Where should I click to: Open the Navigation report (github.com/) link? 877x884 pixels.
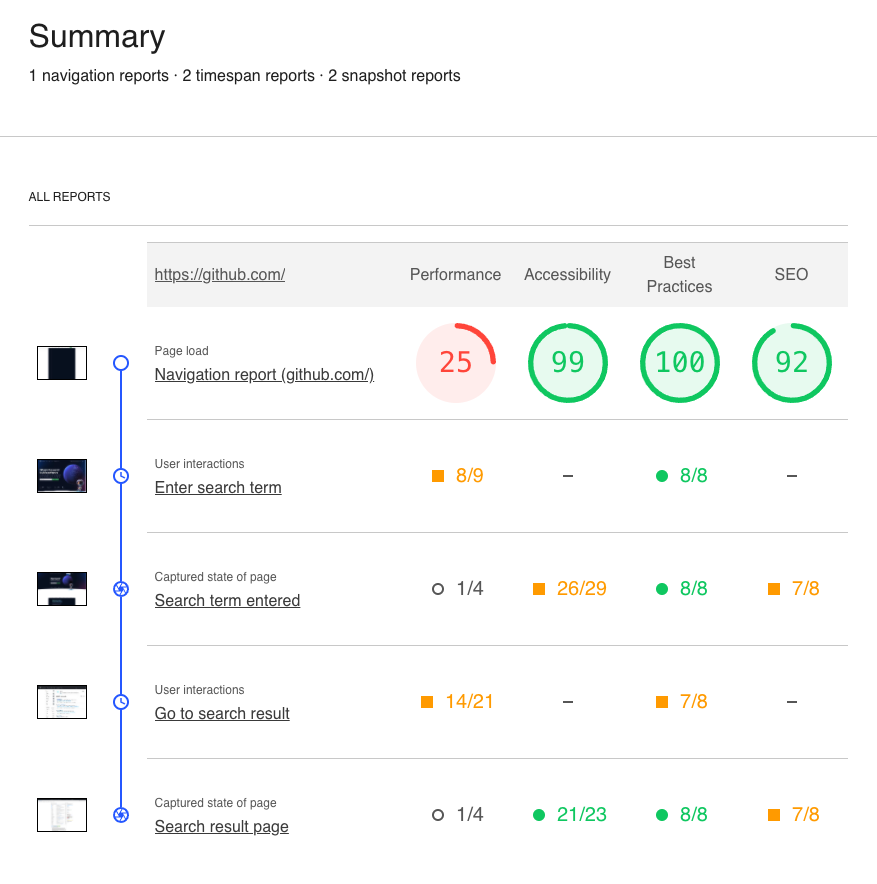click(264, 374)
